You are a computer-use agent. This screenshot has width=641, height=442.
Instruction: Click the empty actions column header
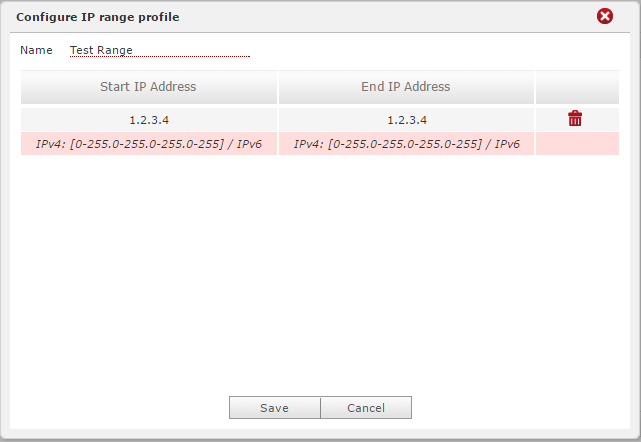coord(577,87)
